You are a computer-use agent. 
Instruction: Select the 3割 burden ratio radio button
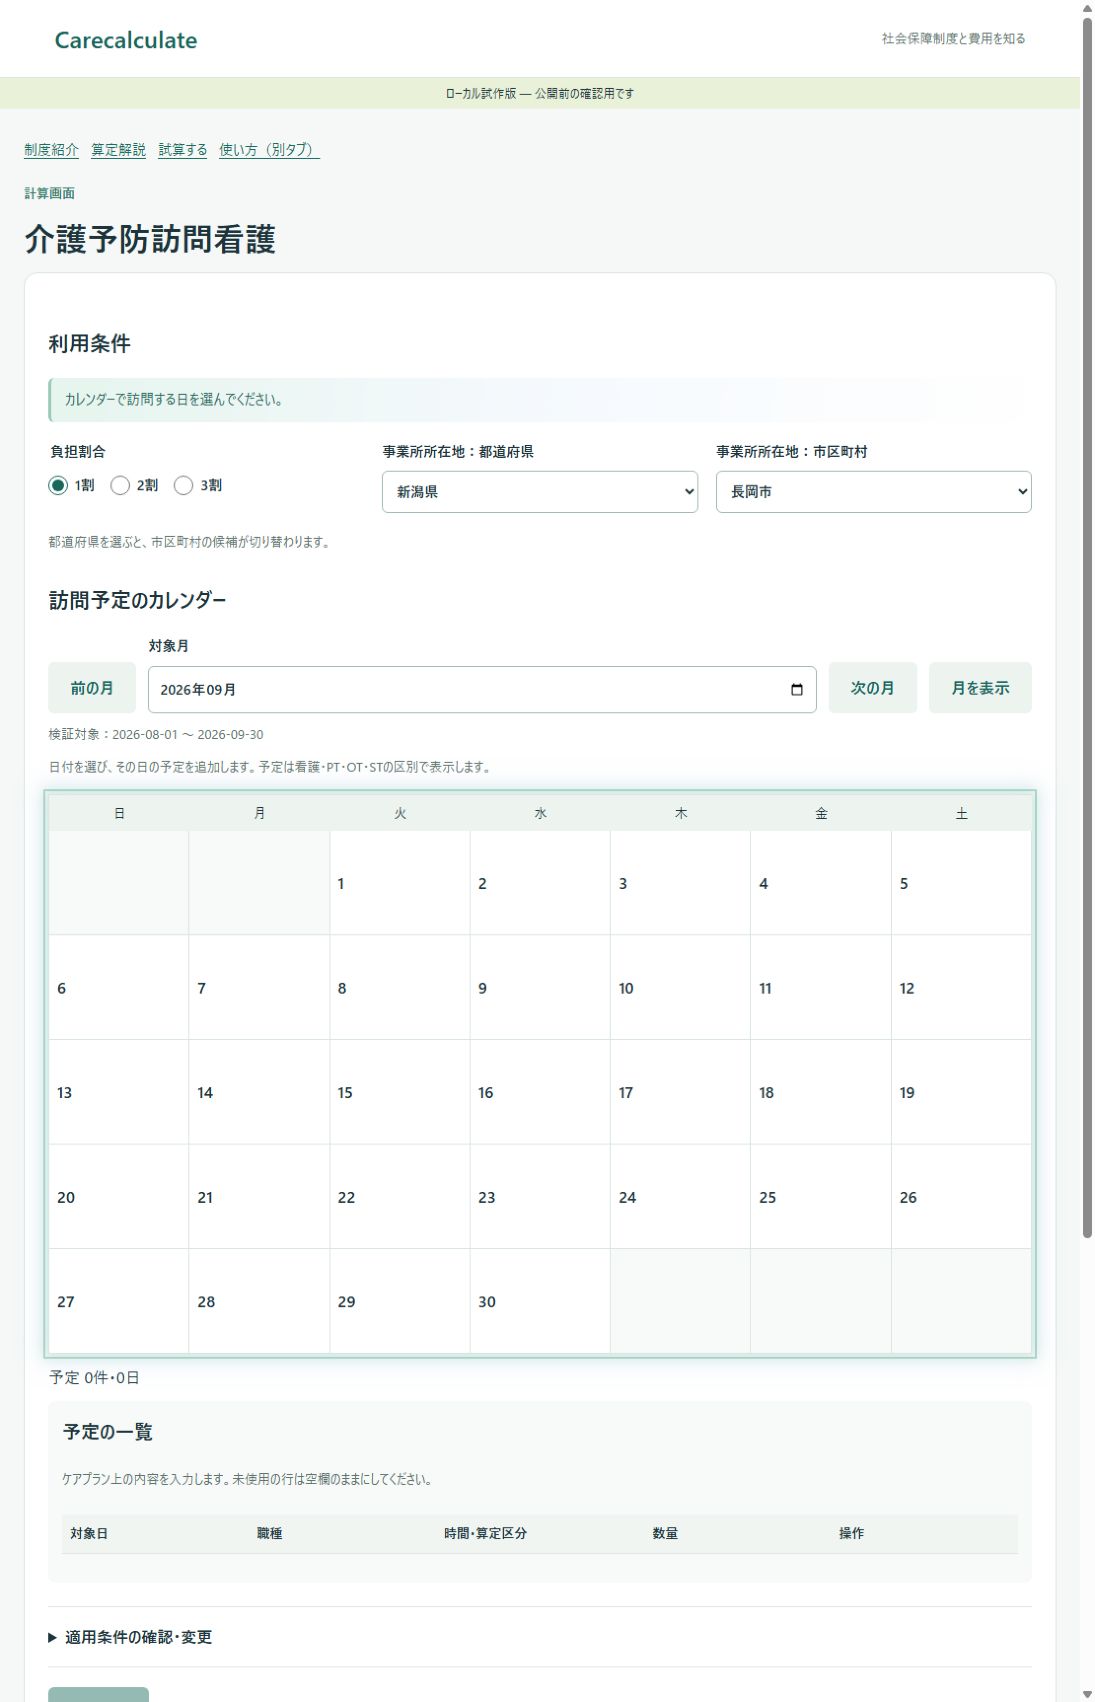pos(183,485)
